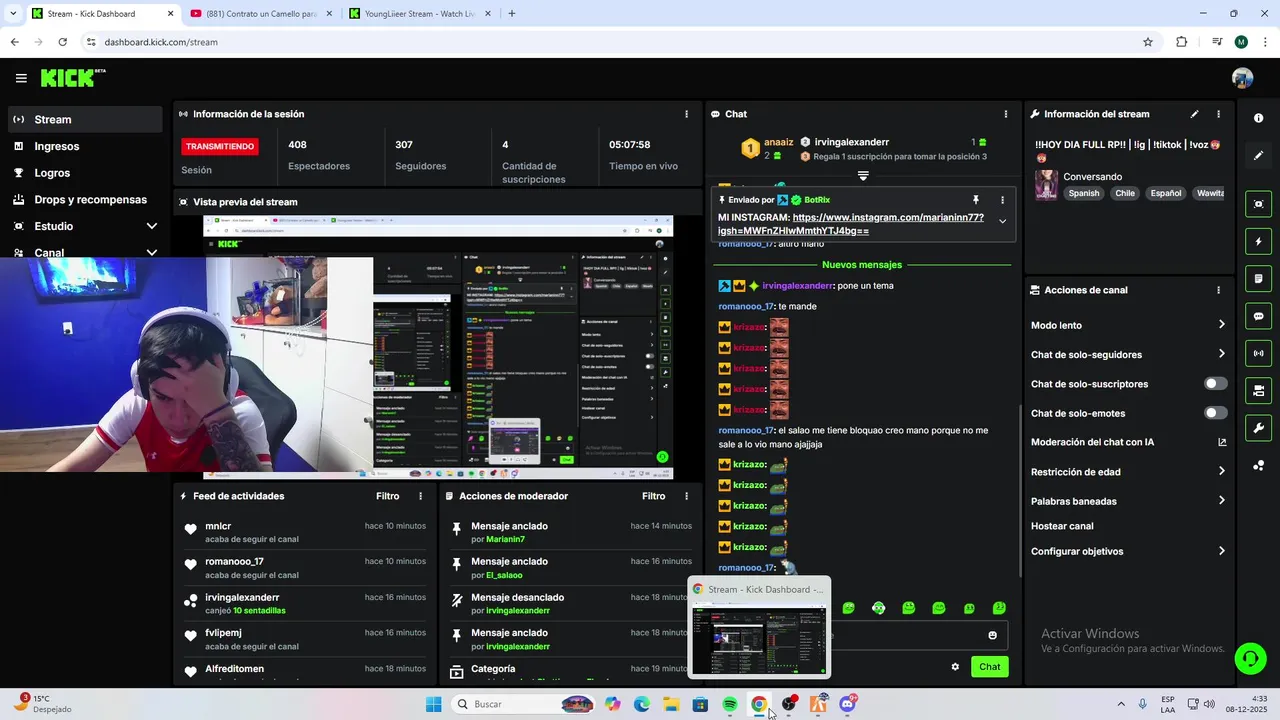Viewport: 1280px width, 720px height.
Task: Open the profile avatar menu
Action: point(1242,78)
